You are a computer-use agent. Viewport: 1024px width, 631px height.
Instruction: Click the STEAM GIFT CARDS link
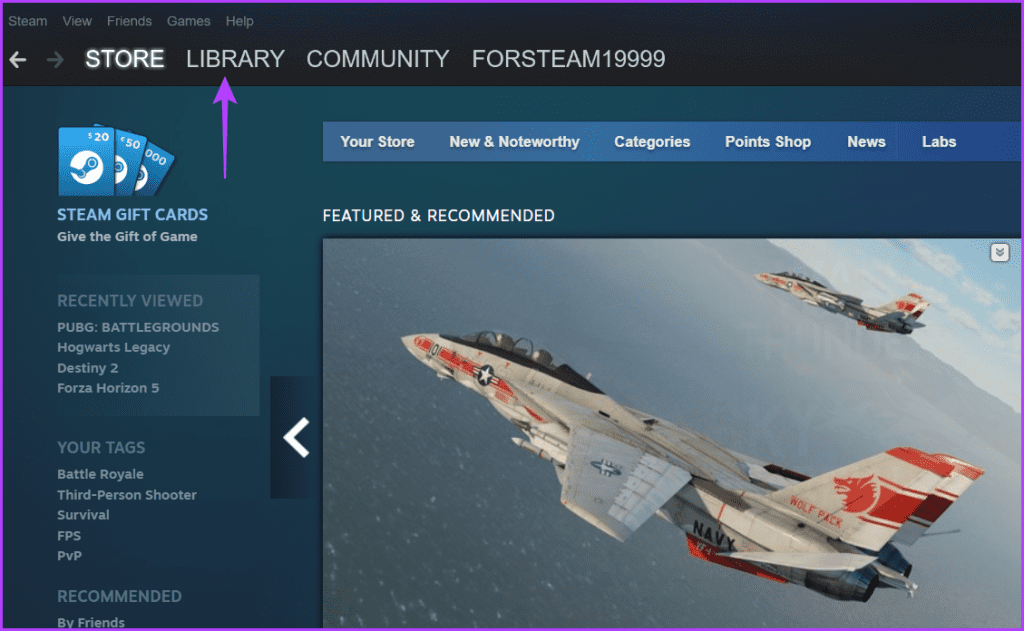pos(133,215)
